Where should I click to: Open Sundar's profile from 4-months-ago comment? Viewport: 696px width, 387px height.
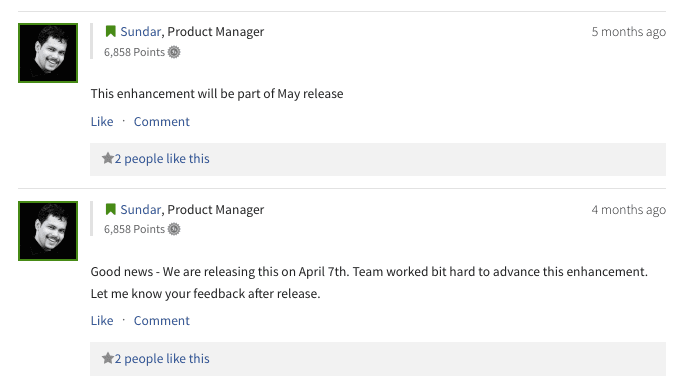pos(141,209)
